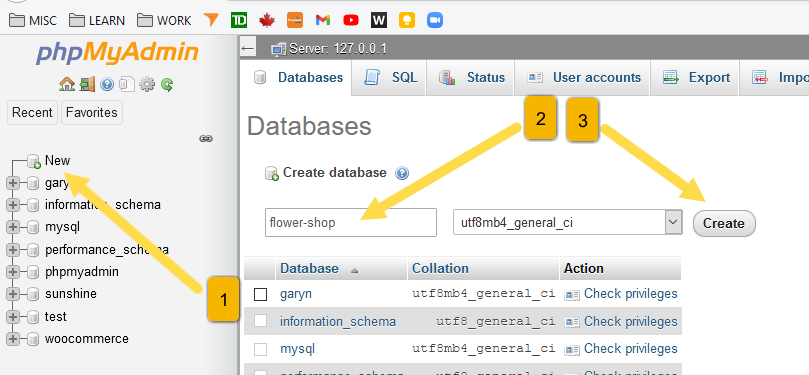Click New in the navigation tree

click(57, 160)
